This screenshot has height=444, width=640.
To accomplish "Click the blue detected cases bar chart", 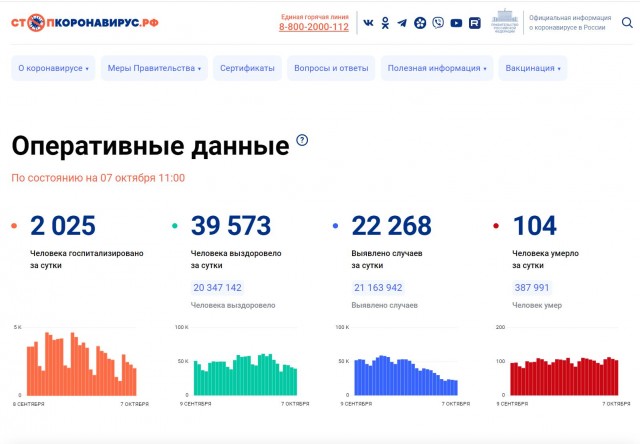I will point(406,375).
